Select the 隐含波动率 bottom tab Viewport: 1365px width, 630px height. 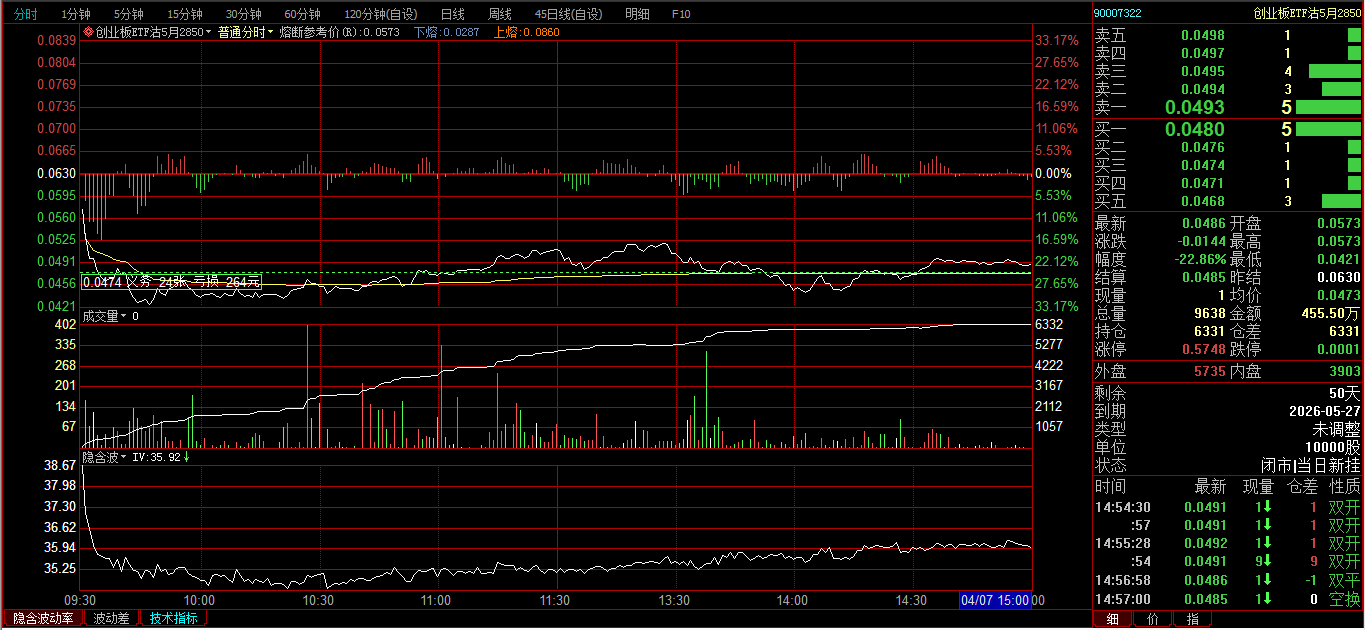(x=42, y=619)
